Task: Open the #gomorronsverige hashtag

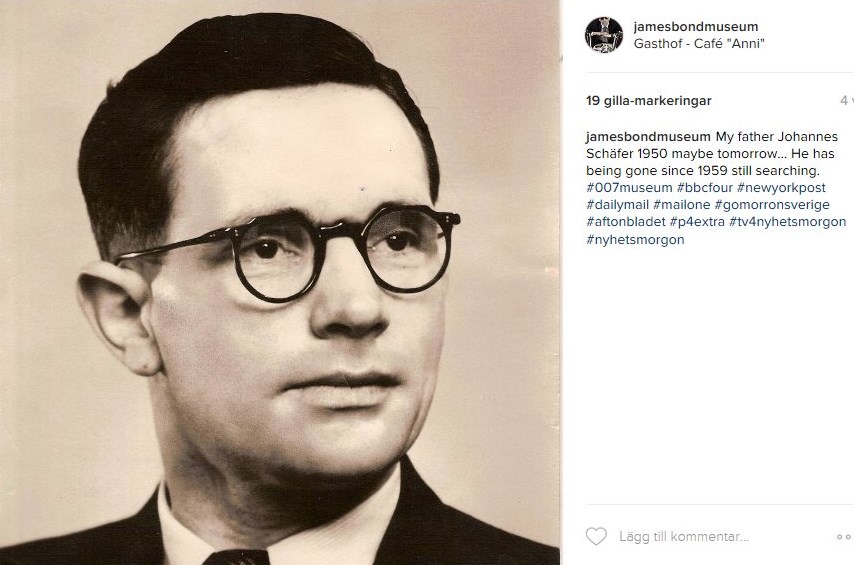Action: pos(772,205)
